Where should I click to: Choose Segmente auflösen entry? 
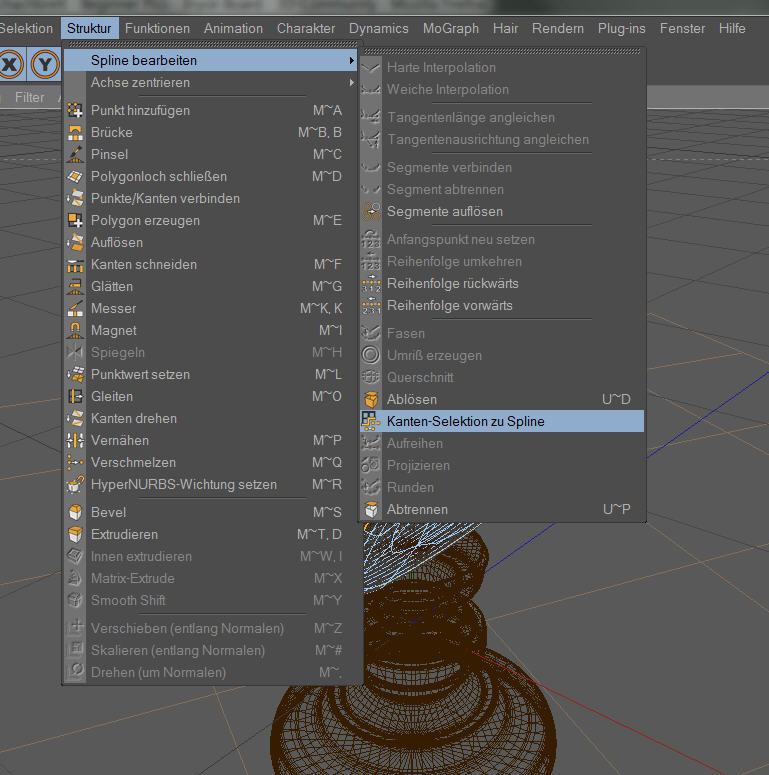[502, 212]
